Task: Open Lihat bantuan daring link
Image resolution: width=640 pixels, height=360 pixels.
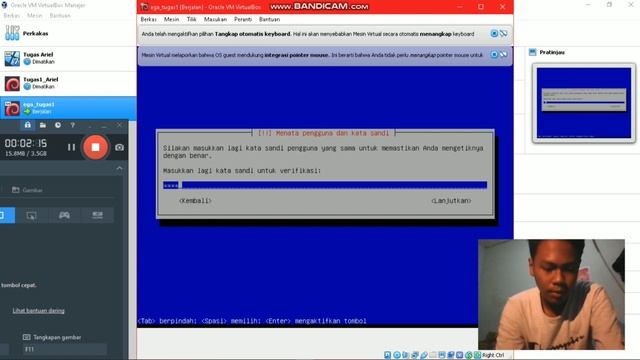Action: 38,311
